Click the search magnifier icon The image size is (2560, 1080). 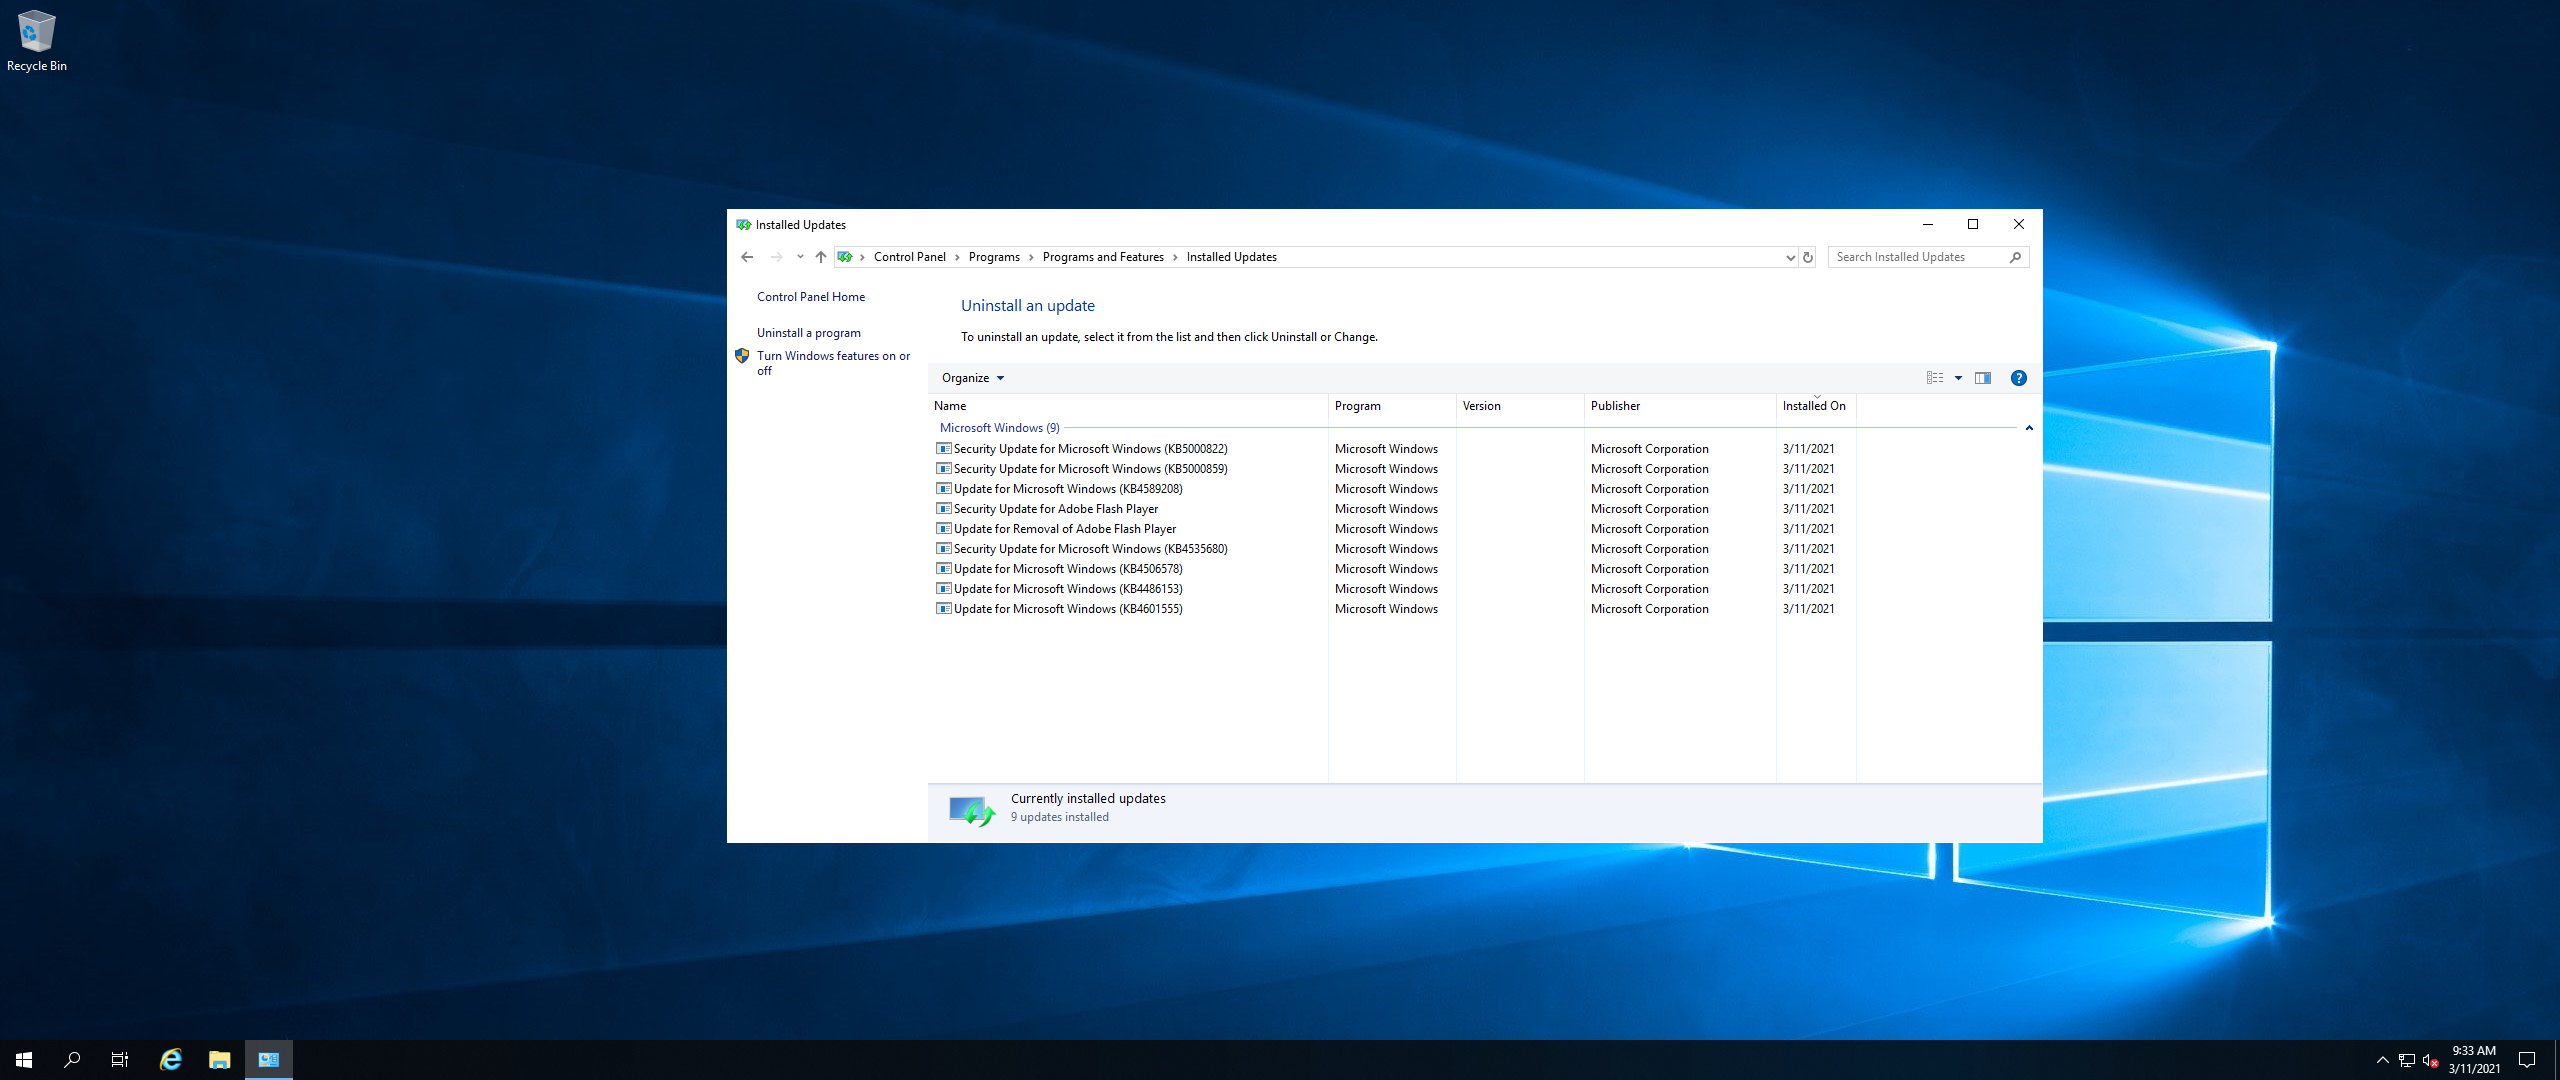pyautogui.click(x=2016, y=257)
